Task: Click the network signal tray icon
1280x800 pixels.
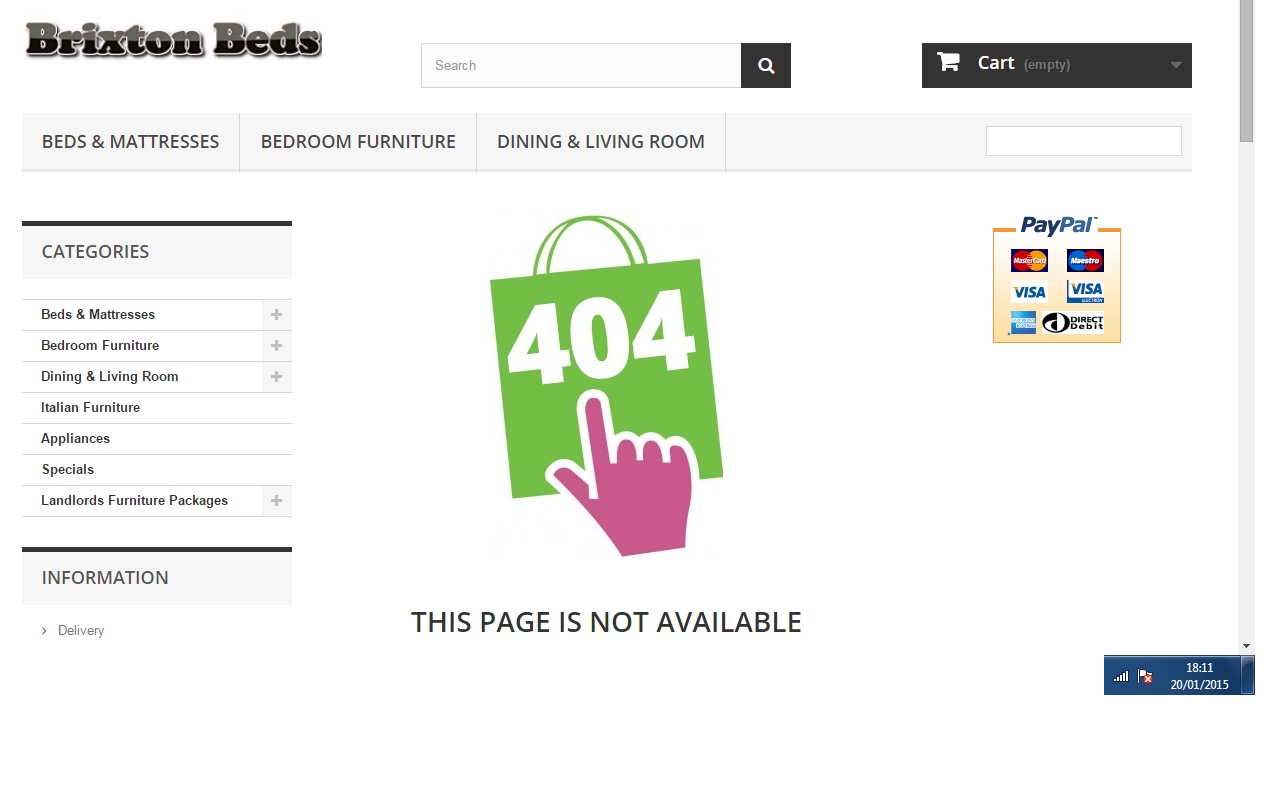Action: tap(1121, 676)
